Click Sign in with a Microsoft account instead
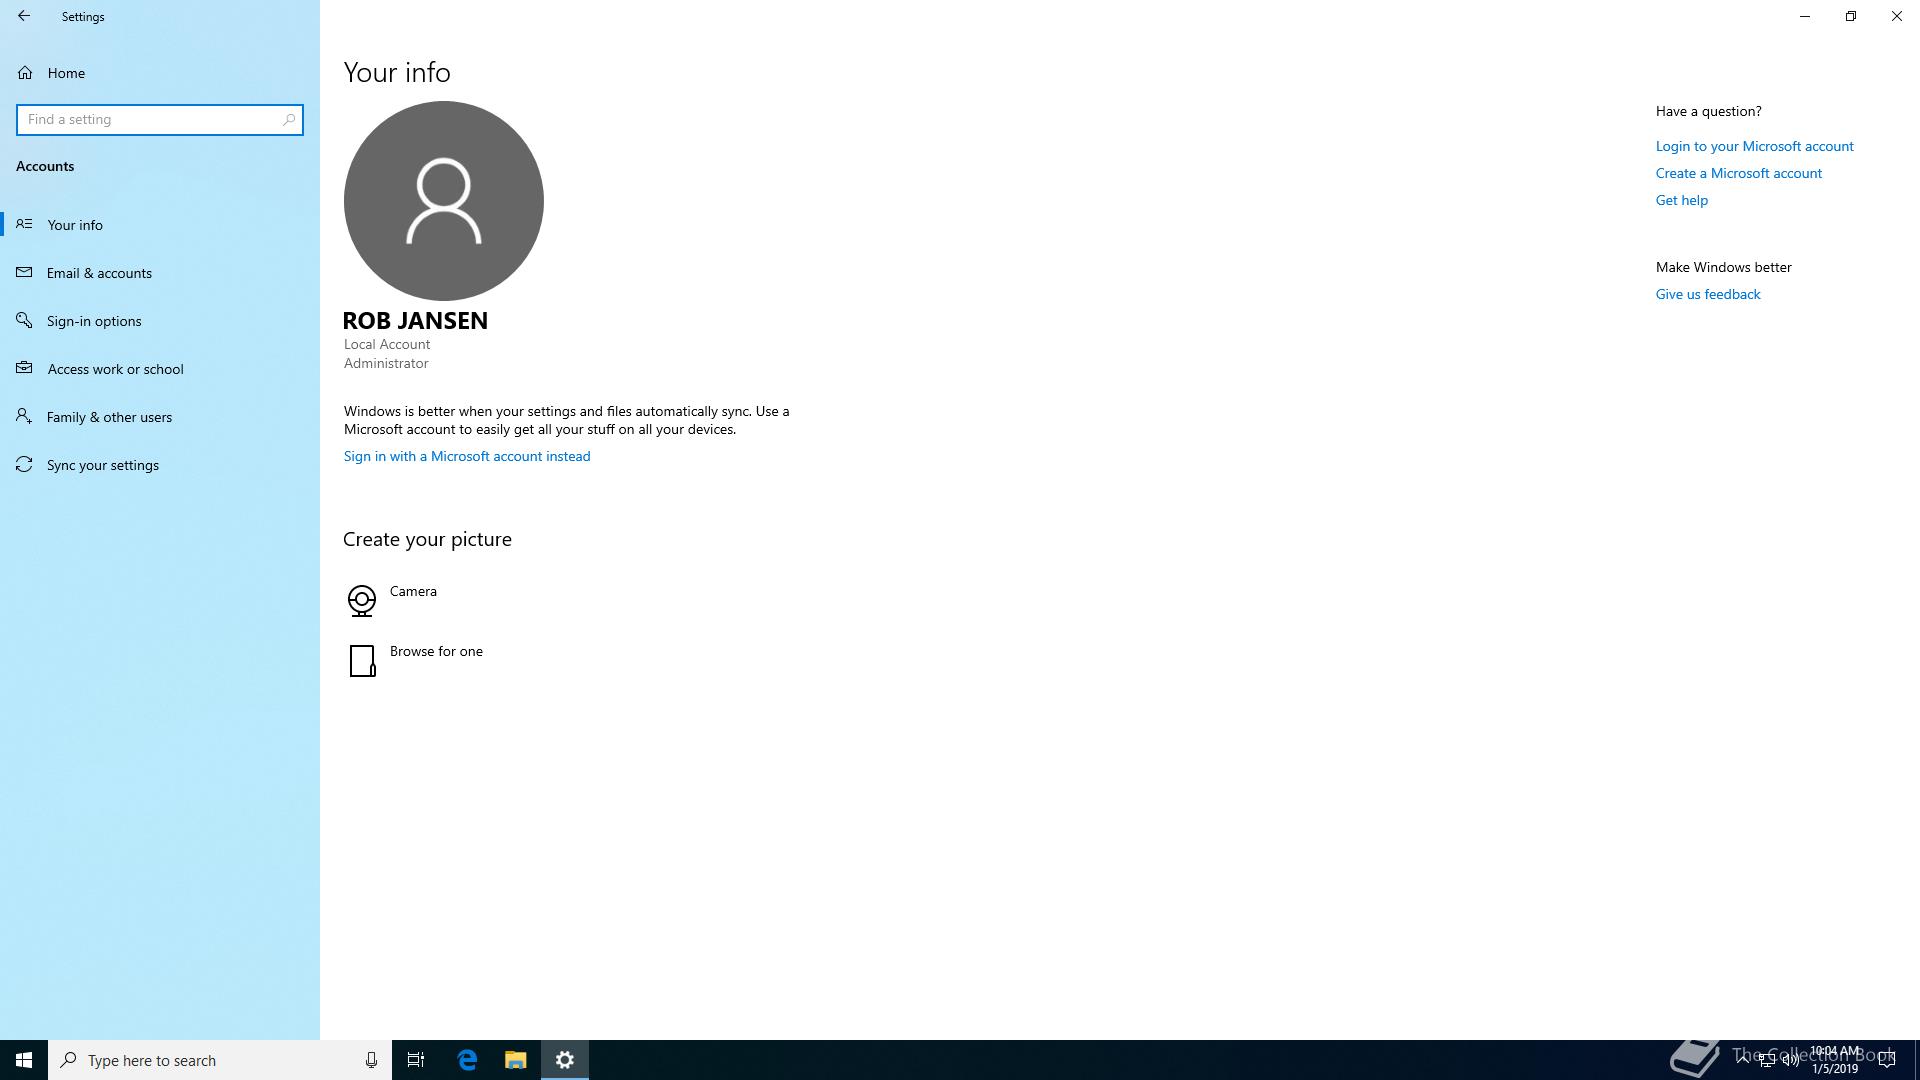The width and height of the screenshot is (1920, 1080). (x=467, y=456)
